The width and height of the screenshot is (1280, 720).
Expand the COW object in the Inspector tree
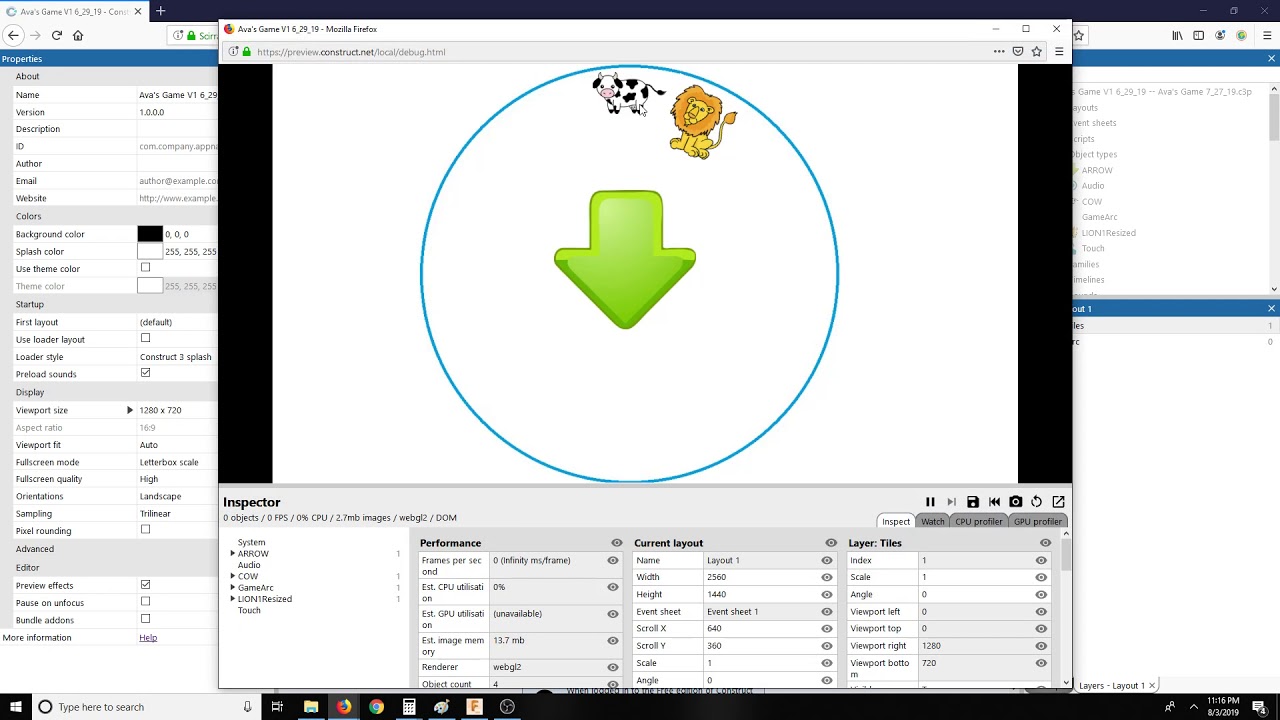[x=233, y=576]
